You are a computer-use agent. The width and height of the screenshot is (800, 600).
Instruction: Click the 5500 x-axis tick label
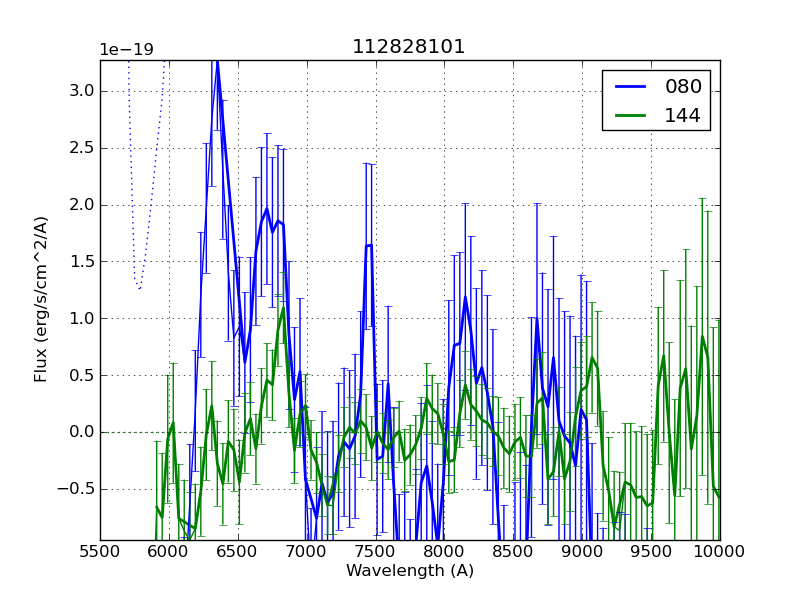pos(100,552)
